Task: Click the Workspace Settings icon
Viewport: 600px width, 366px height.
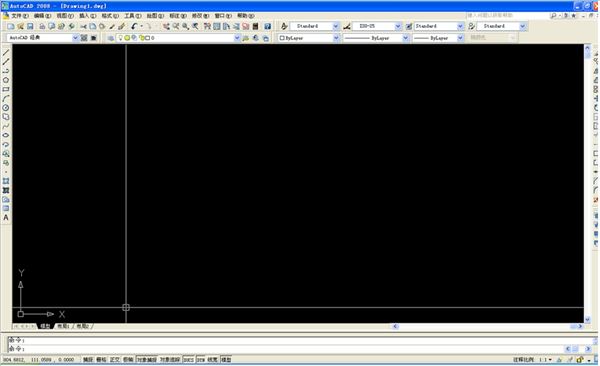Action: click(x=84, y=38)
